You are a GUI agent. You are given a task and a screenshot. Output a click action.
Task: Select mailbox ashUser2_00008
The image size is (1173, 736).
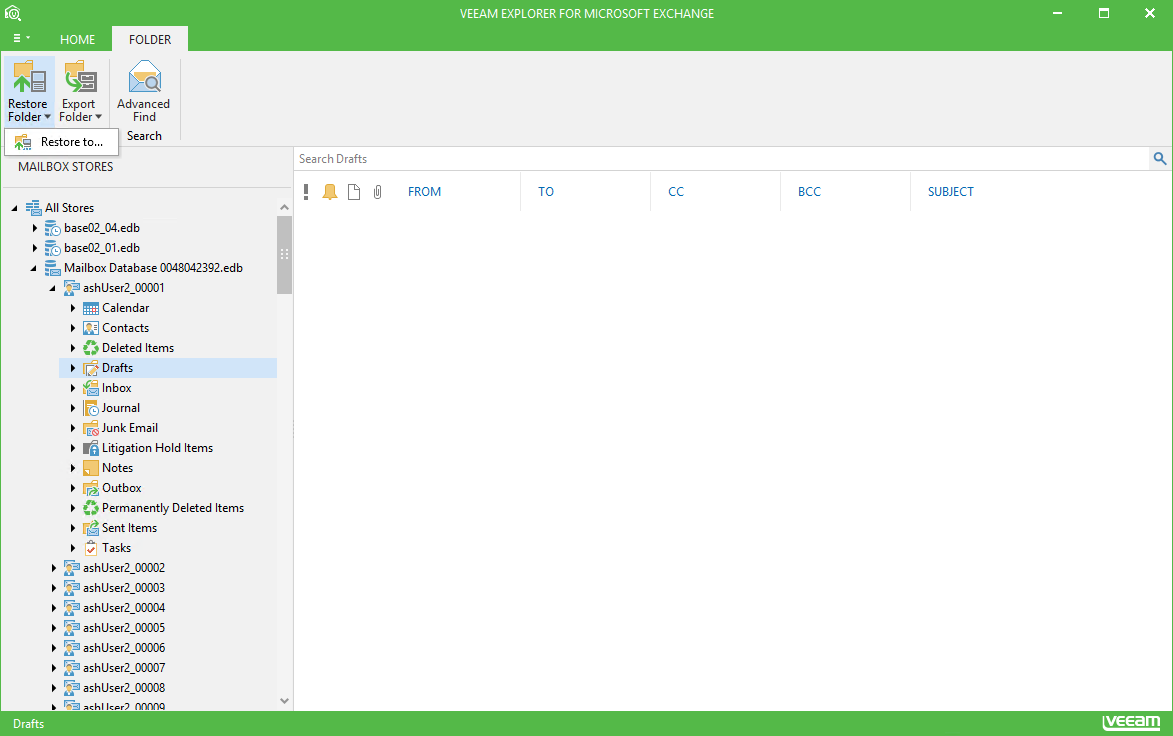[123, 688]
